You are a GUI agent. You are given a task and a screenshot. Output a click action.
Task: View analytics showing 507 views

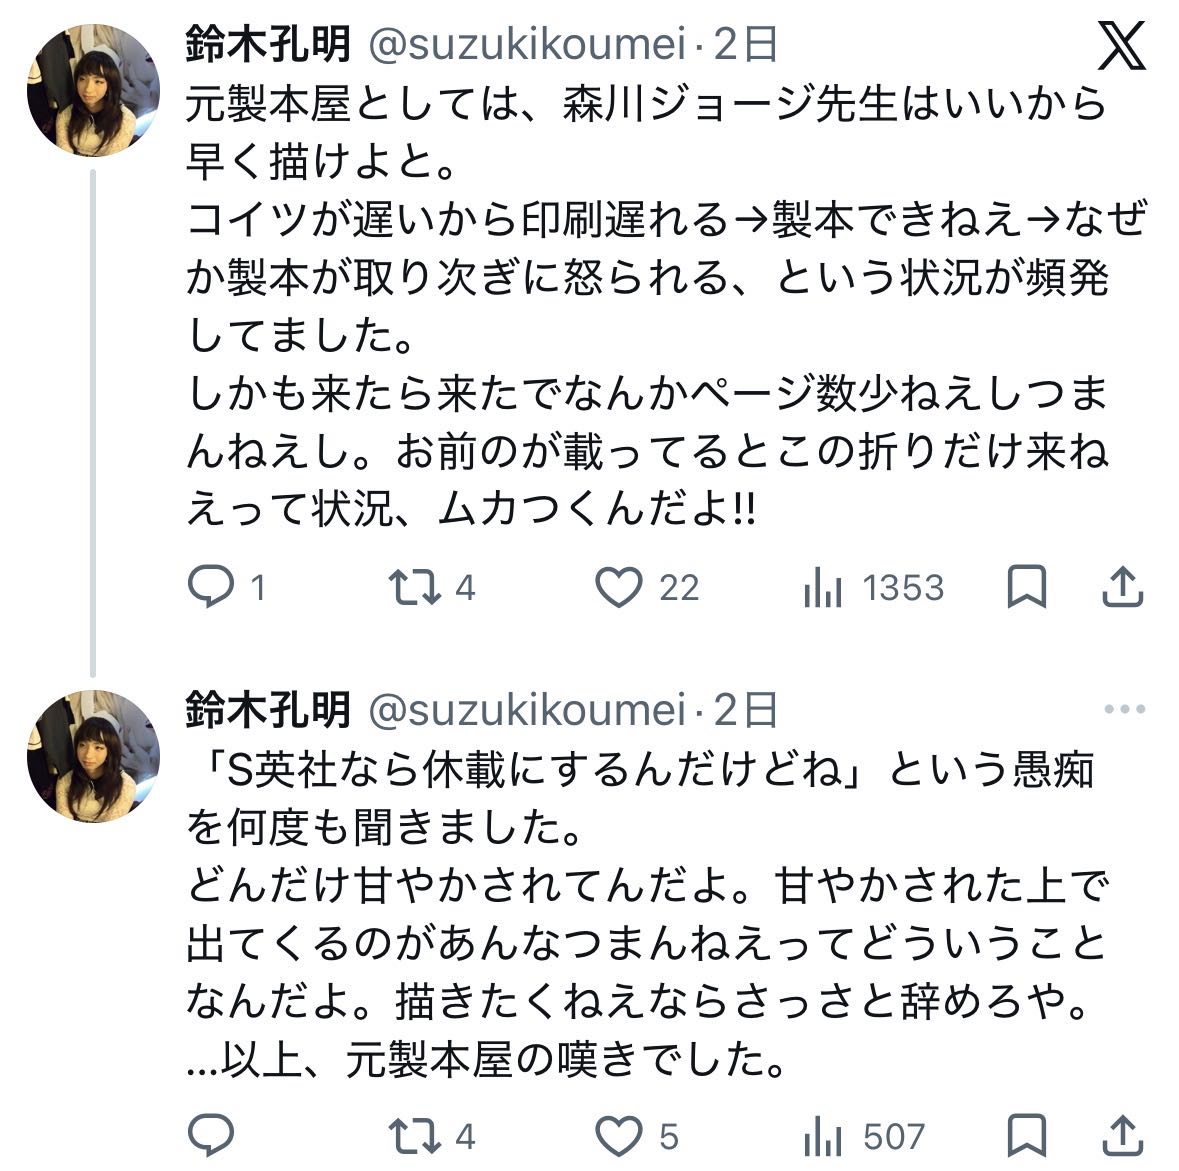click(823, 1138)
